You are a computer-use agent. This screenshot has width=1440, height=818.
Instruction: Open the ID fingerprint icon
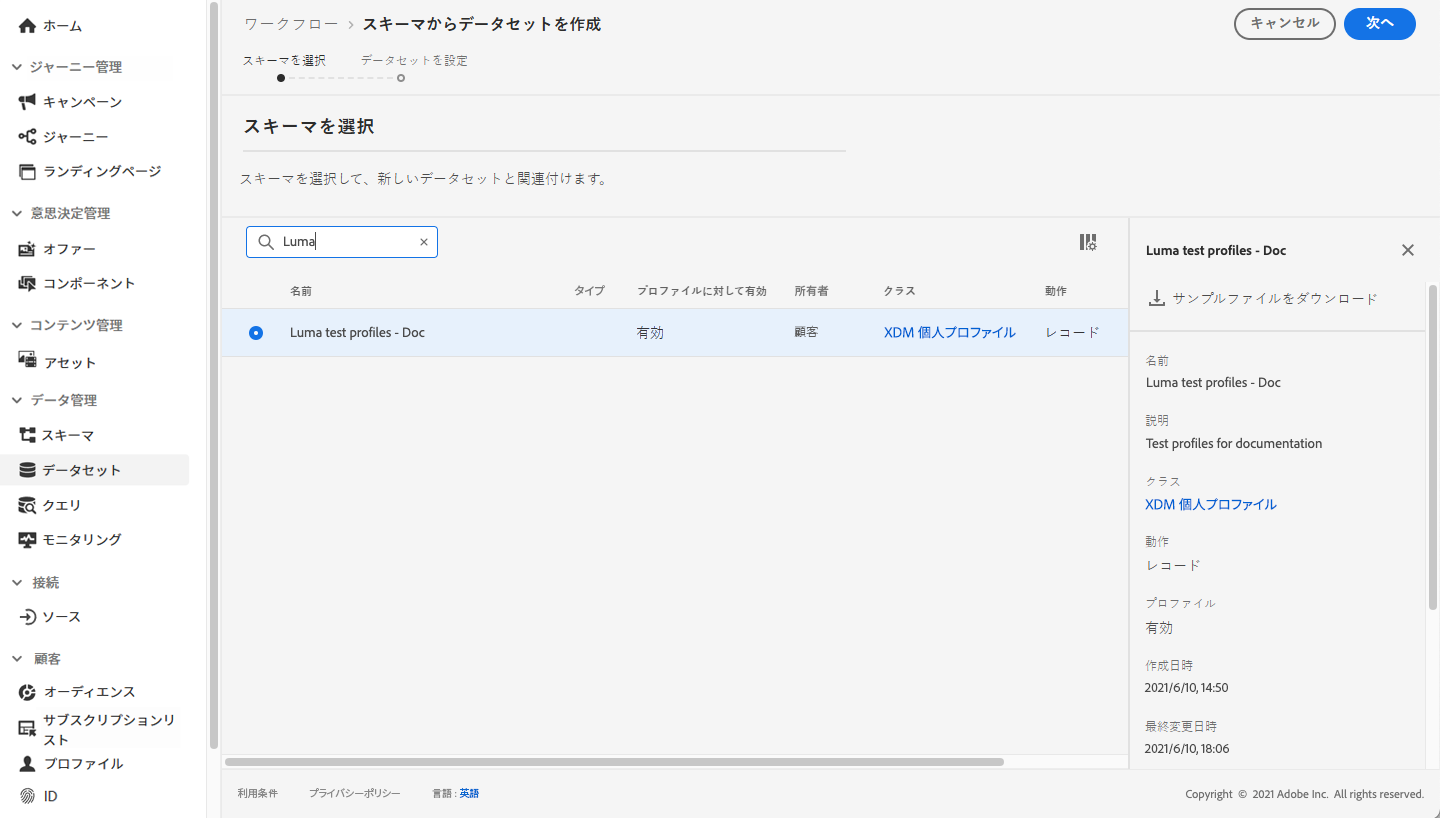pos(27,797)
